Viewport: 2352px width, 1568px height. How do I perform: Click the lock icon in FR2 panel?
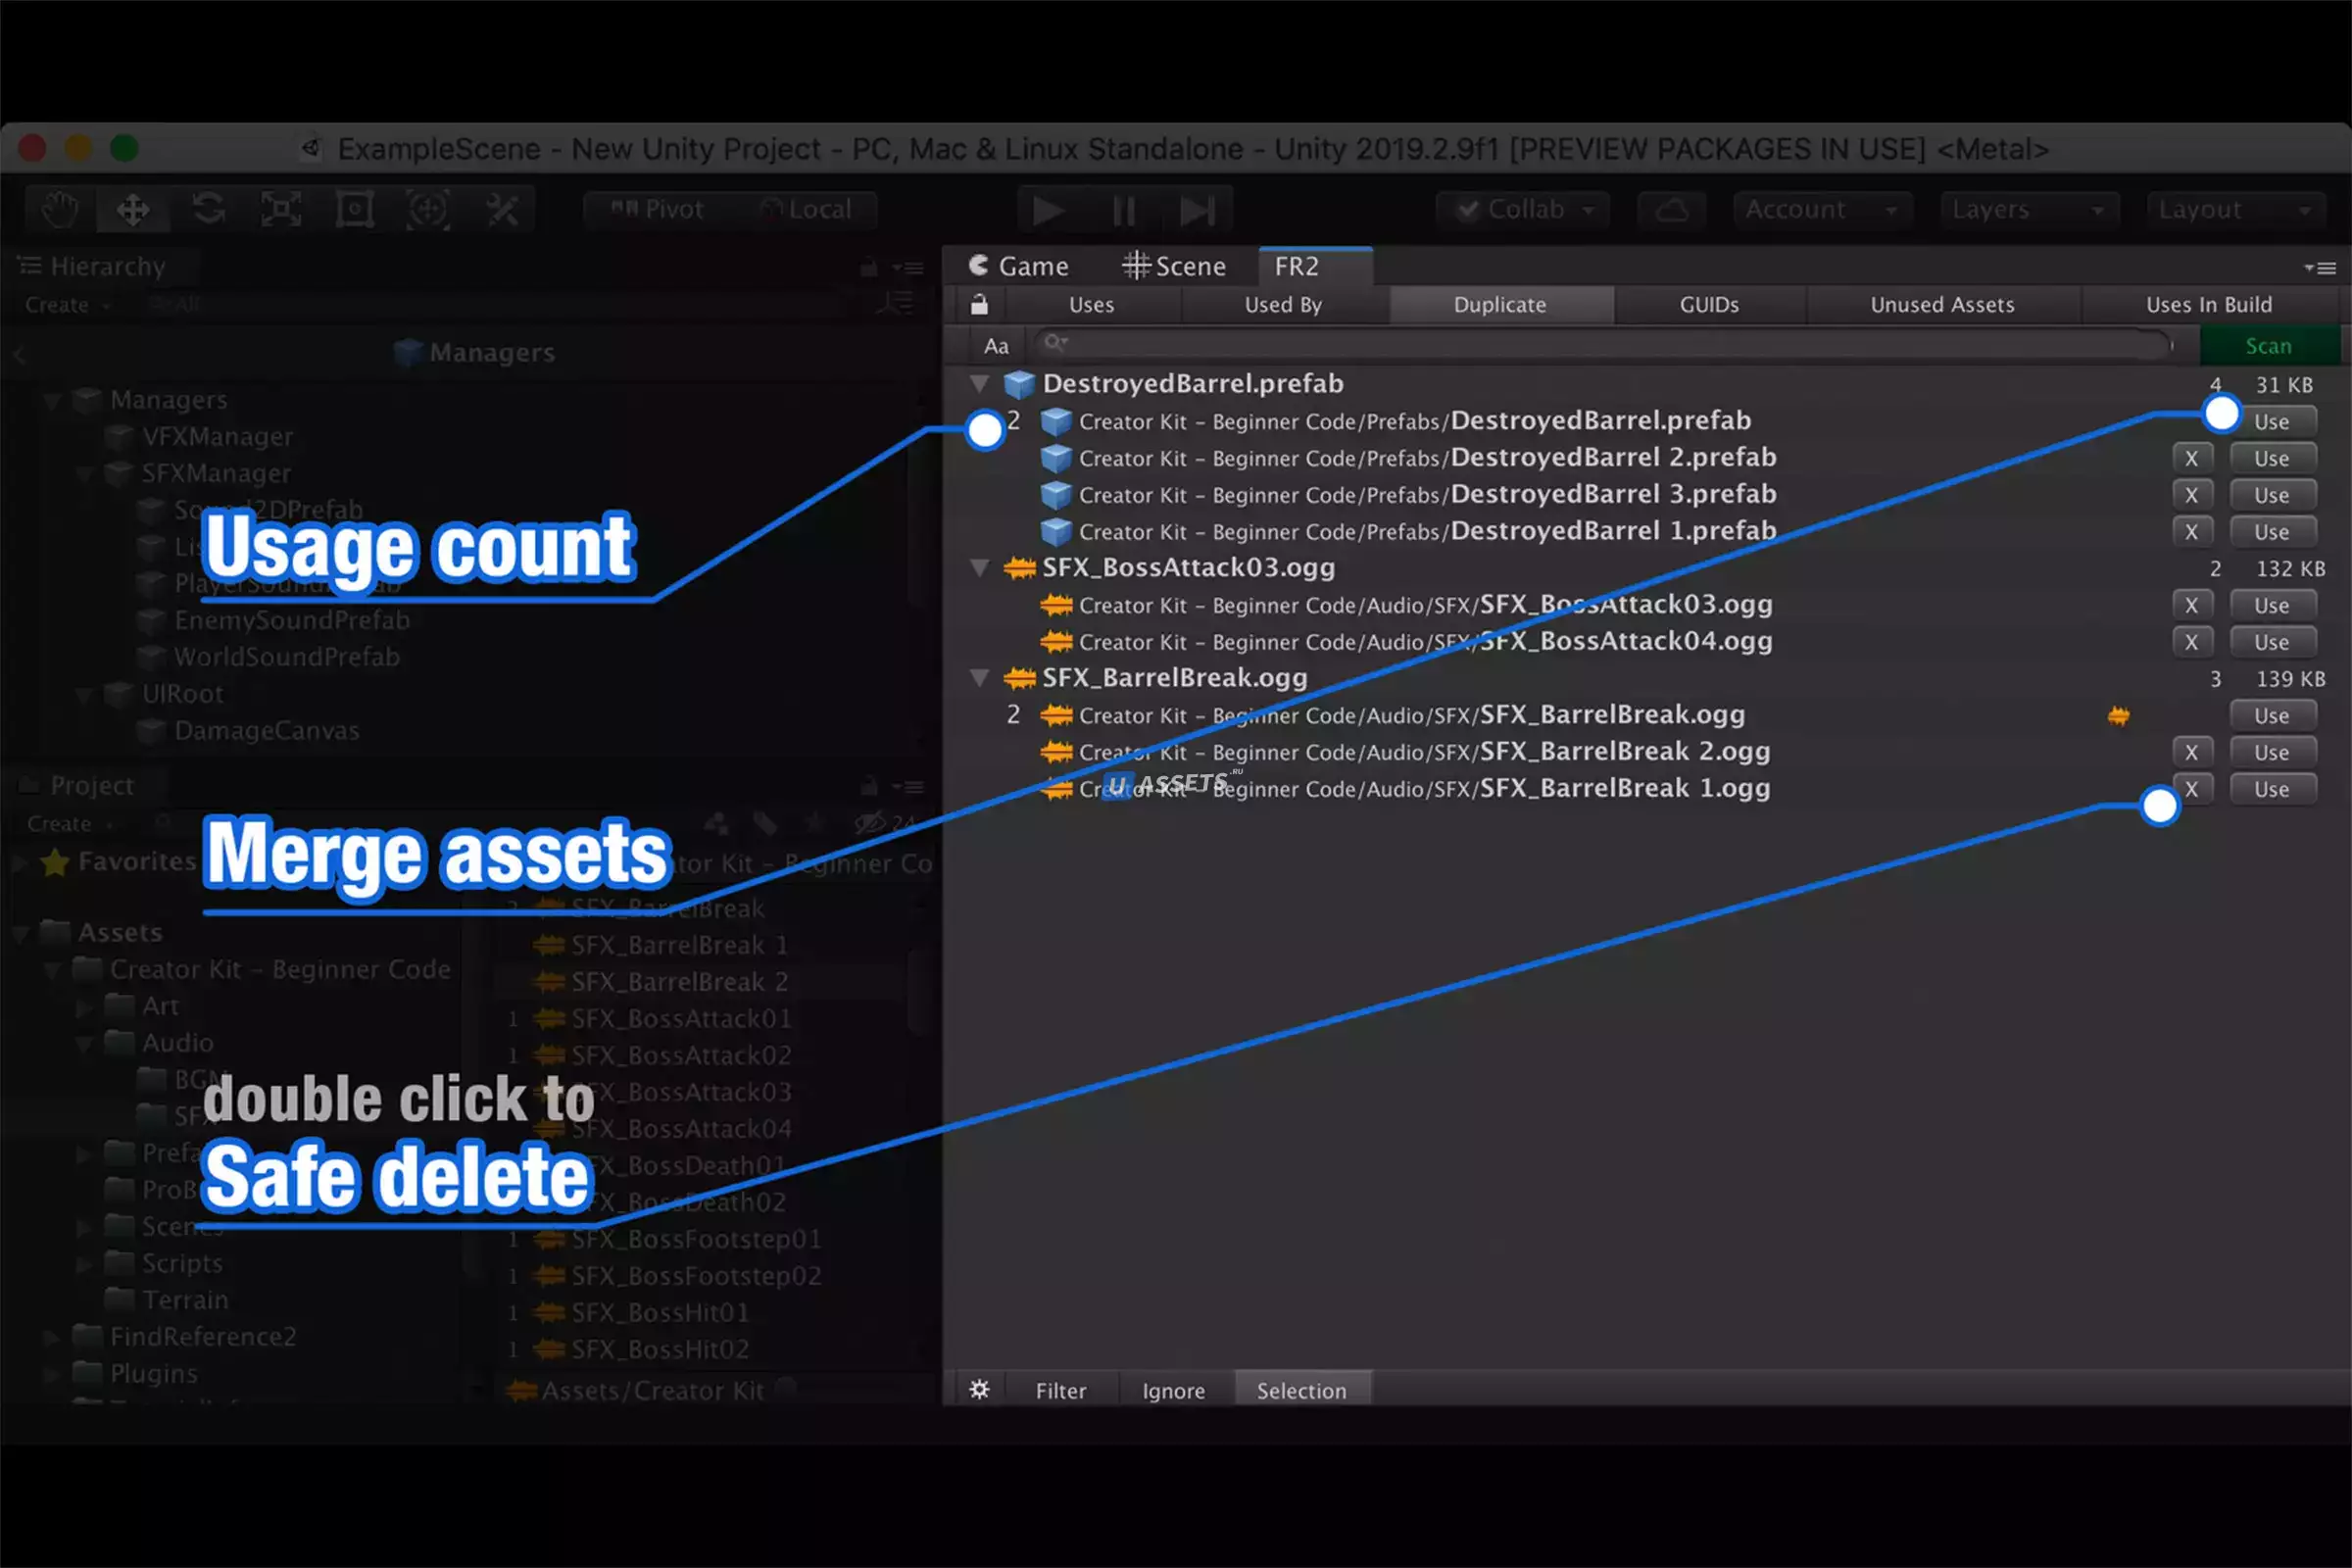[x=979, y=305]
